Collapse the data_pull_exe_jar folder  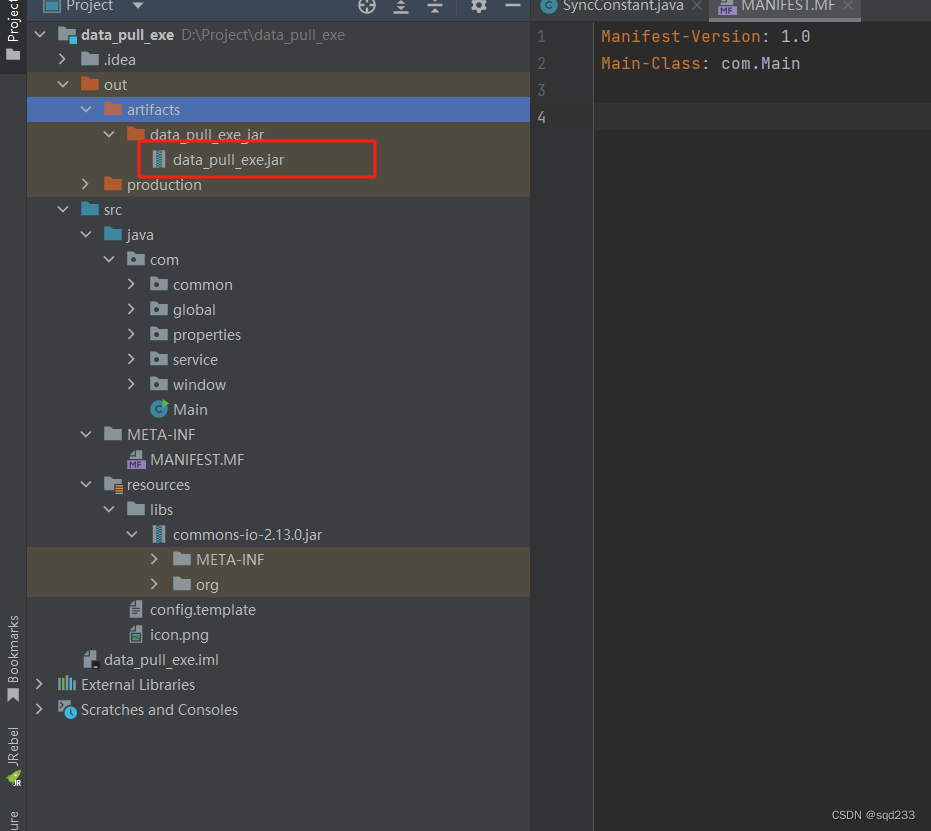coord(109,134)
